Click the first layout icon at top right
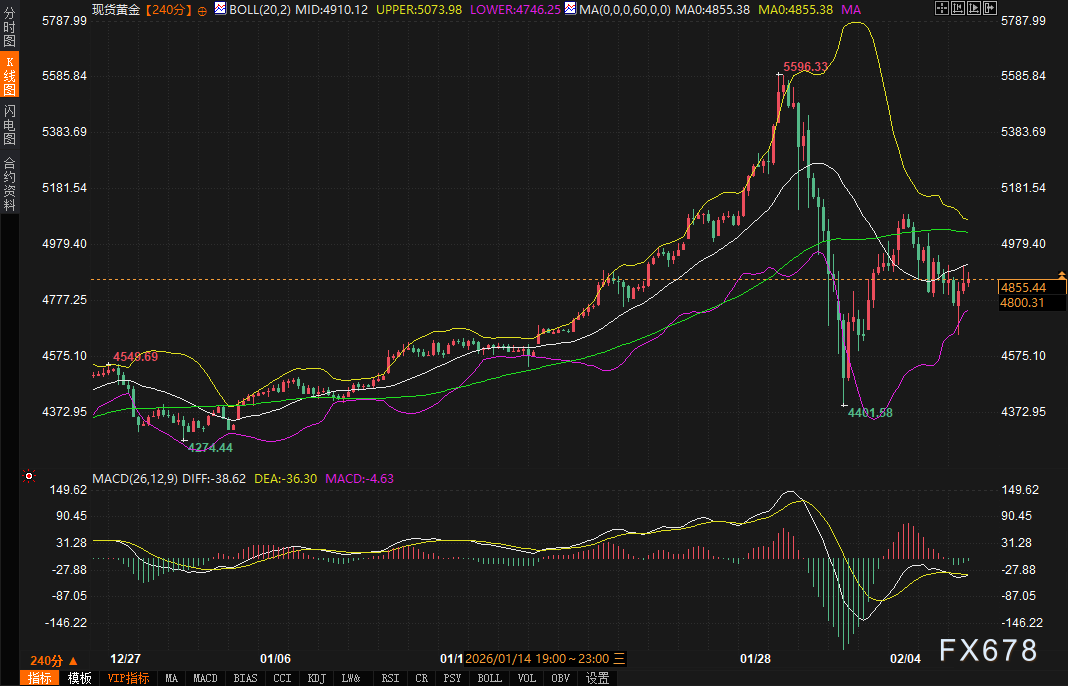Screen dimensions: 1068x686 coord(942,9)
